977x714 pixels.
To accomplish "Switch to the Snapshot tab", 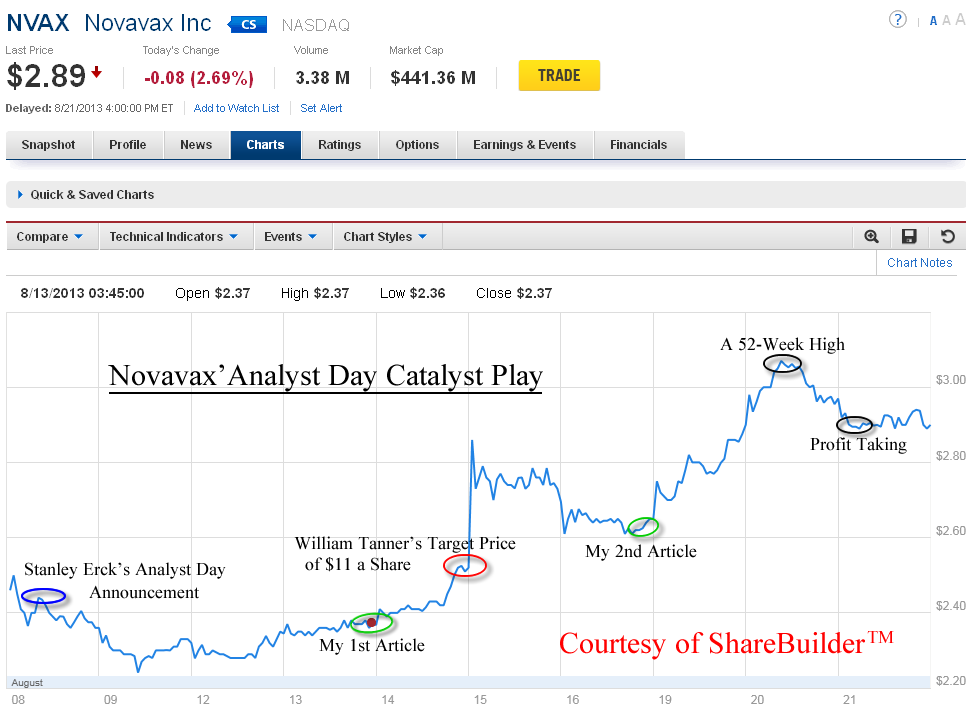I will pyautogui.click(x=49, y=145).
